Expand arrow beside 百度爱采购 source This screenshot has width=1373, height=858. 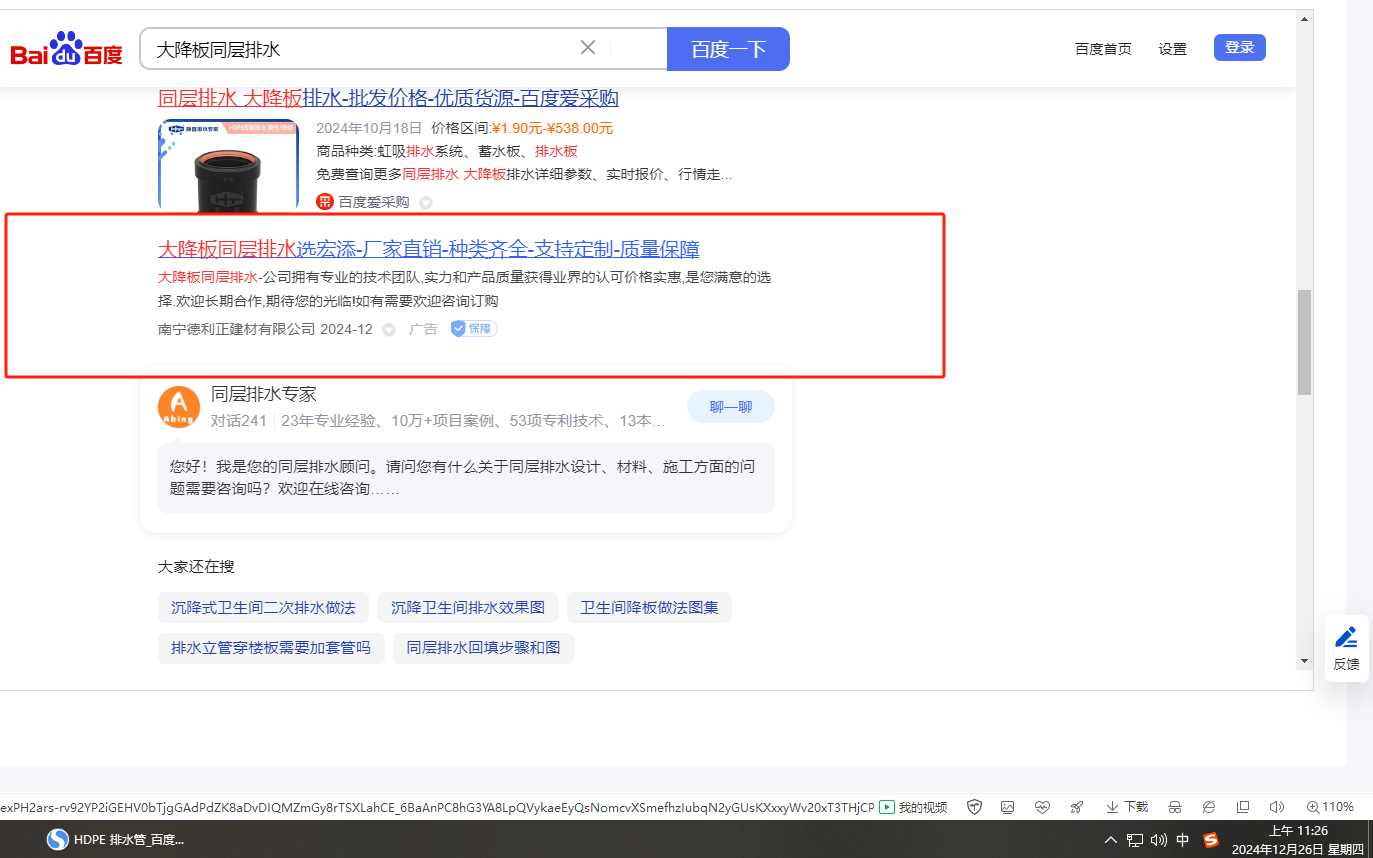[426, 202]
